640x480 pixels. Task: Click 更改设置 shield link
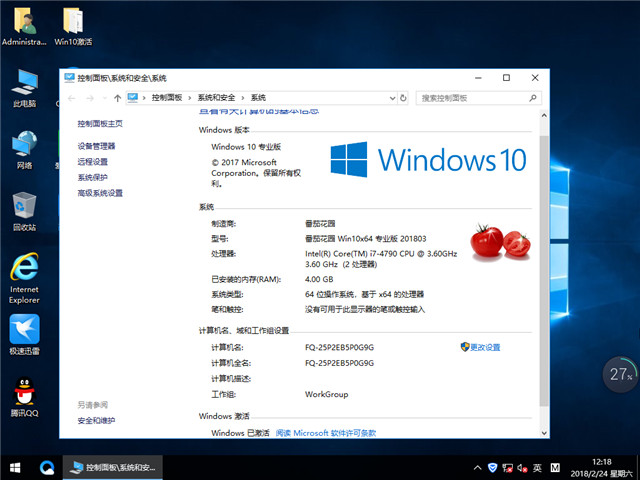(480, 347)
